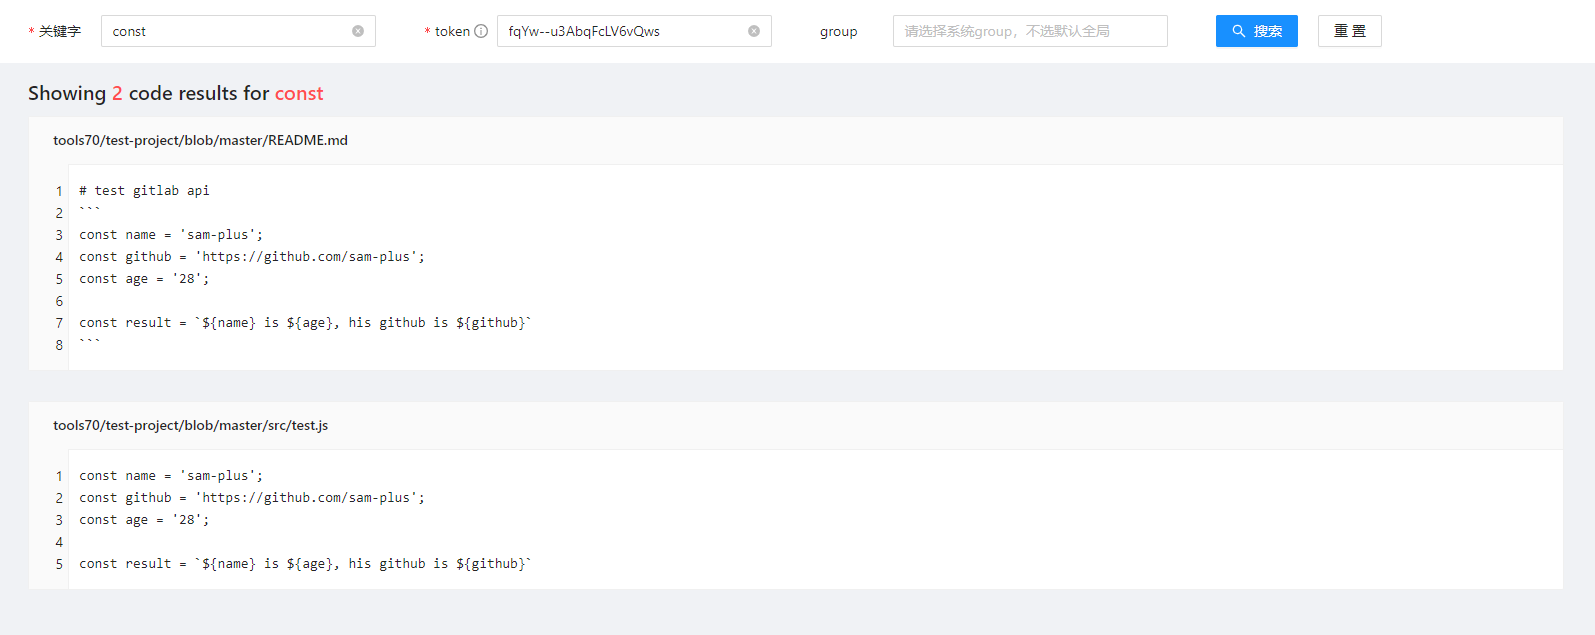This screenshot has width=1595, height=635.
Task: Open the group selection dropdown
Action: coord(1030,31)
